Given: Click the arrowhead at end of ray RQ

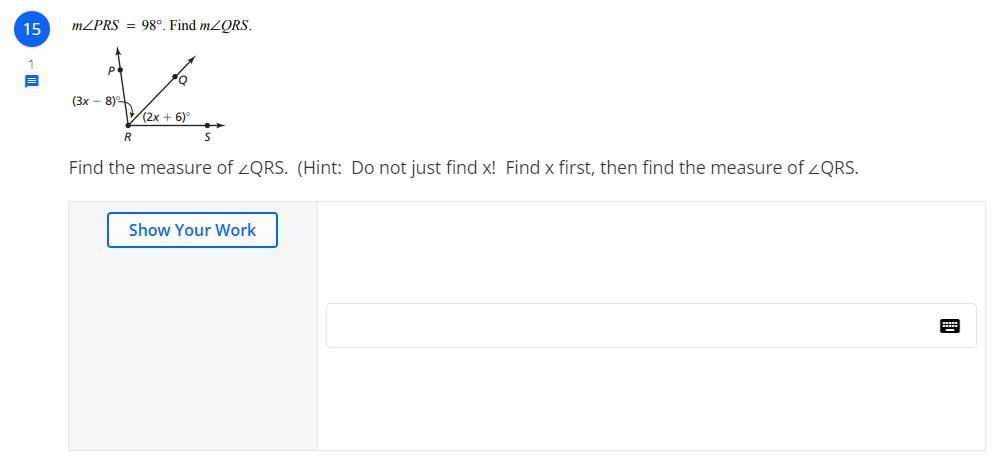Looking at the screenshot, I should [x=191, y=61].
